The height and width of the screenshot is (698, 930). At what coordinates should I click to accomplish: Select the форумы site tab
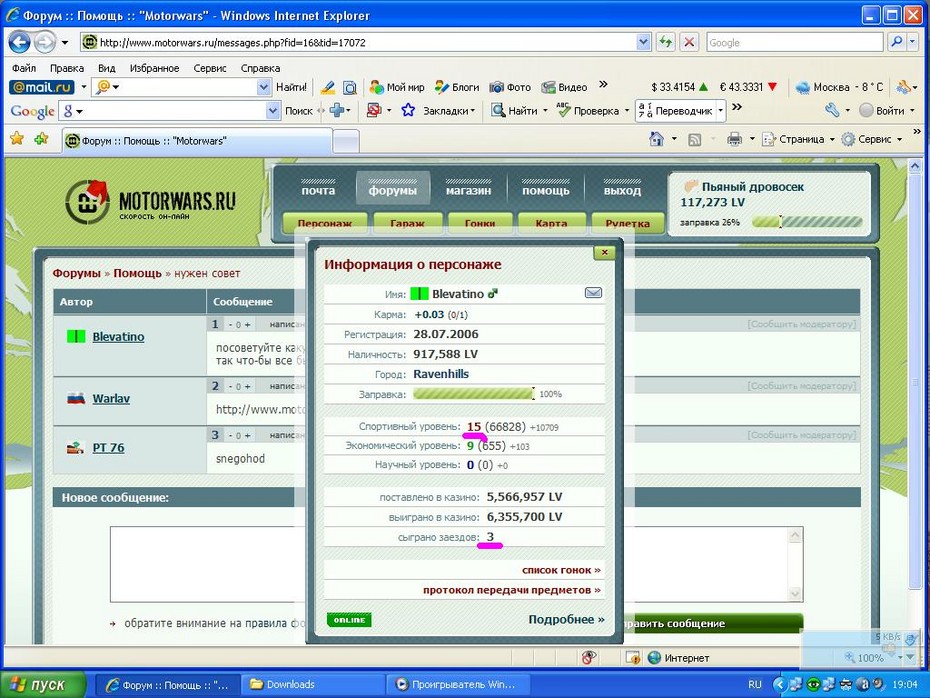click(x=393, y=189)
